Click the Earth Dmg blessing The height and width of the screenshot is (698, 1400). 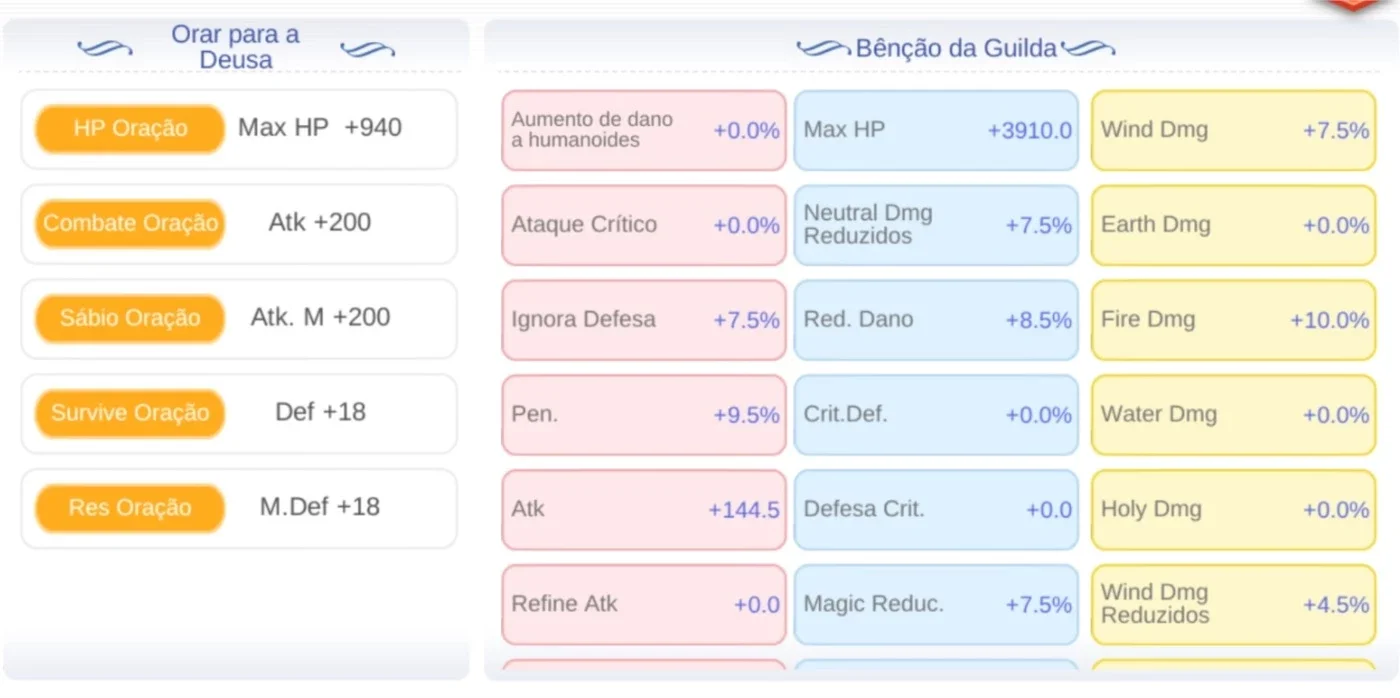pyautogui.click(x=1233, y=225)
